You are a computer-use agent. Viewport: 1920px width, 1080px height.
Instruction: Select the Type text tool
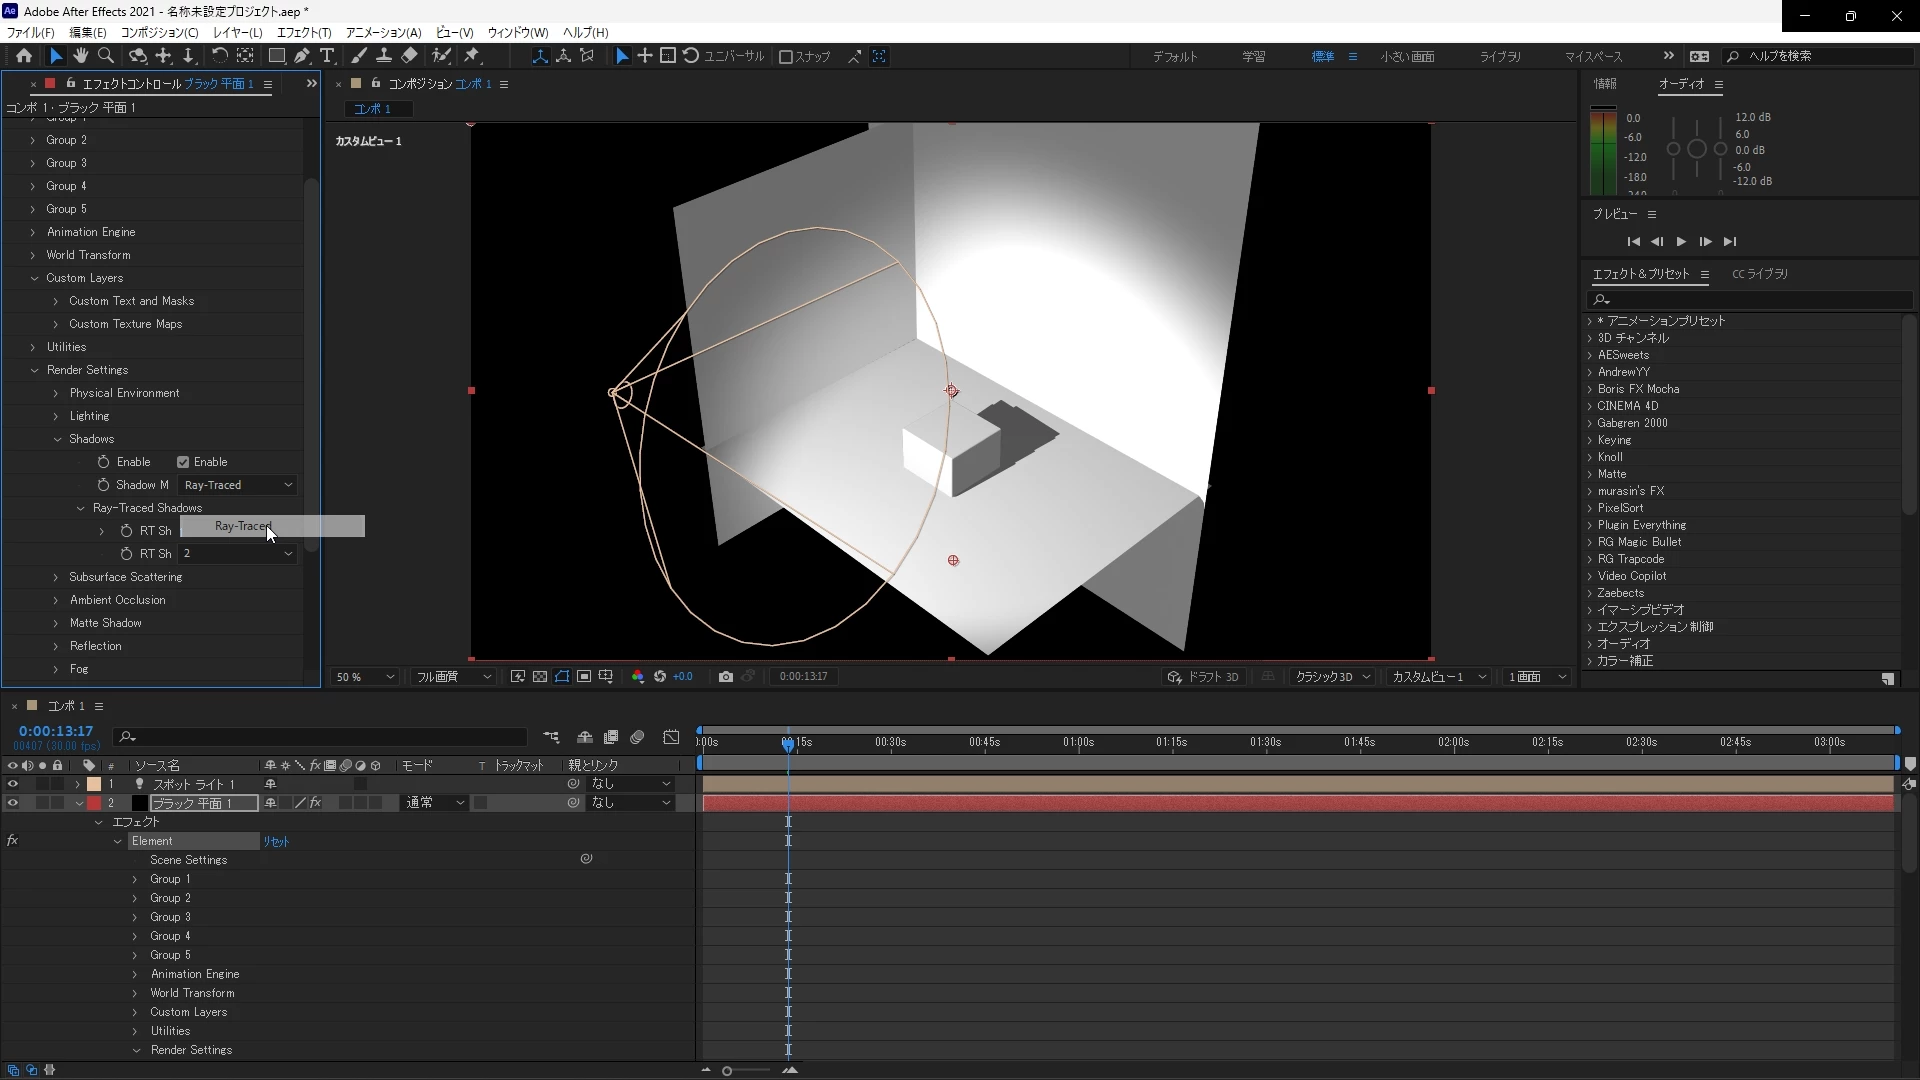tap(327, 56)
